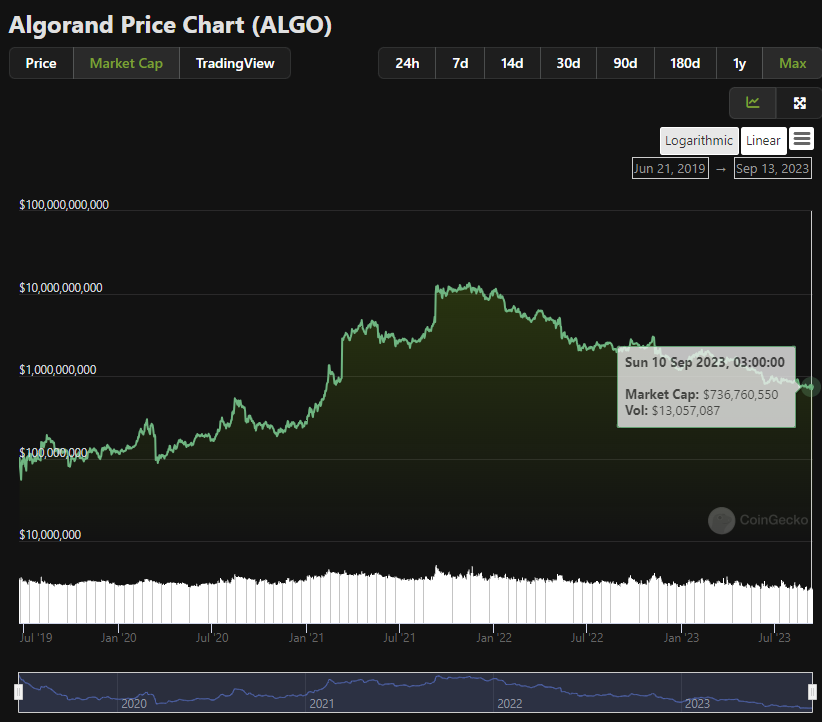Click the Vol $13,057,087 tooltip value
Screen dimensions: 822x722
point(686,411)
